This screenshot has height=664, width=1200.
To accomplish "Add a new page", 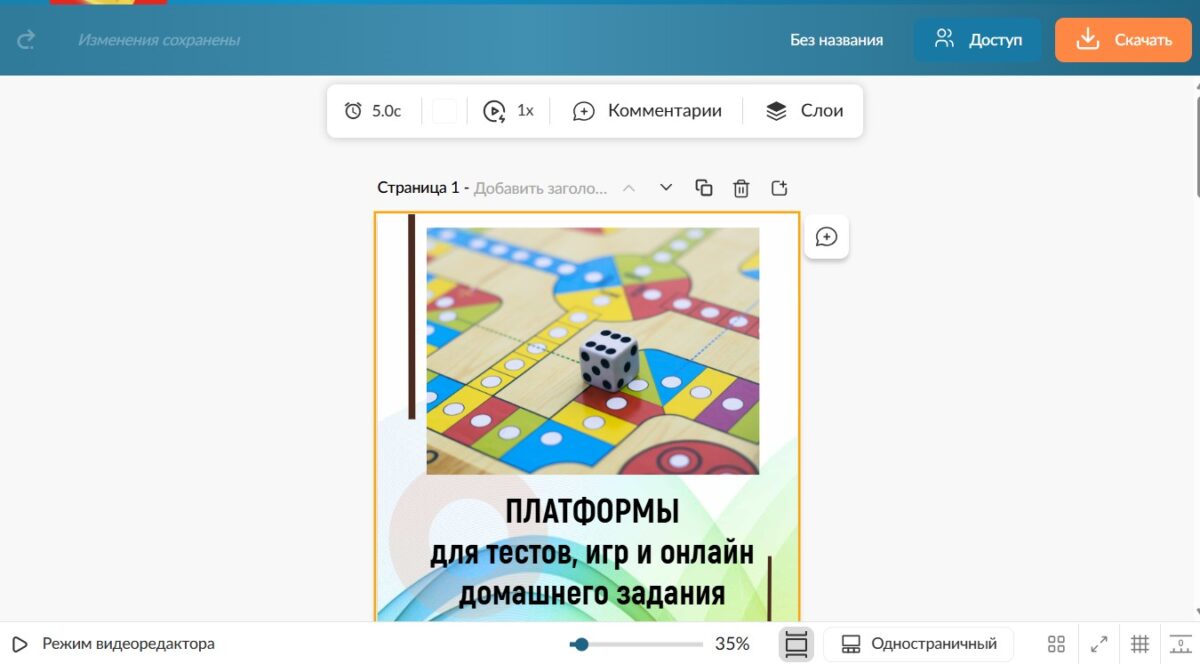I will [780, 188].
